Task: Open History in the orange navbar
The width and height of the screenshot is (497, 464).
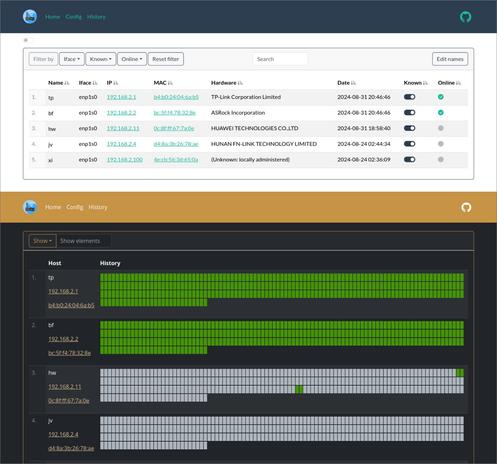Action: [x=98, y=207]
